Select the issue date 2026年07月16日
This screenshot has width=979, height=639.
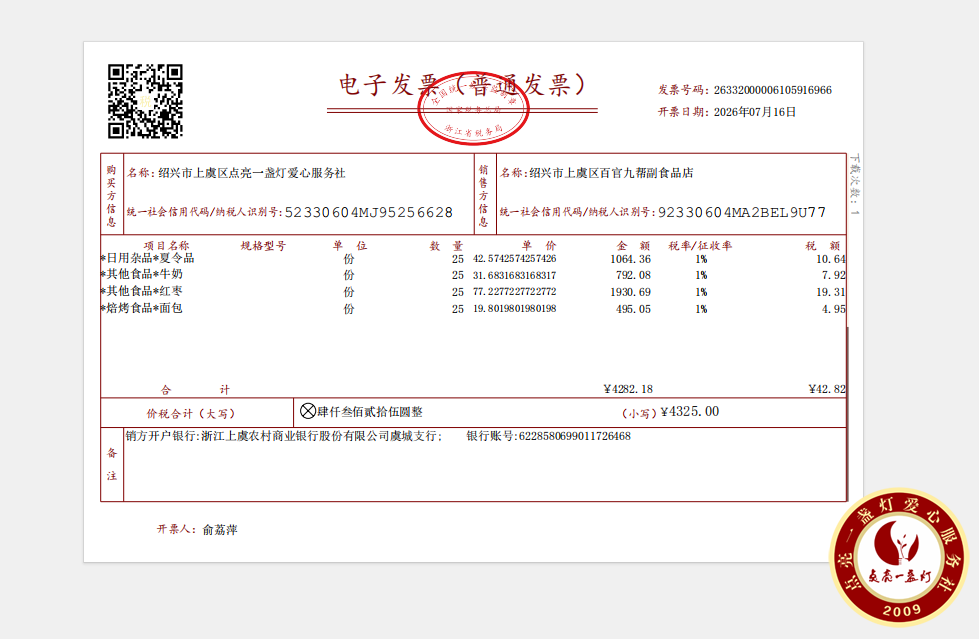point(755,112)
